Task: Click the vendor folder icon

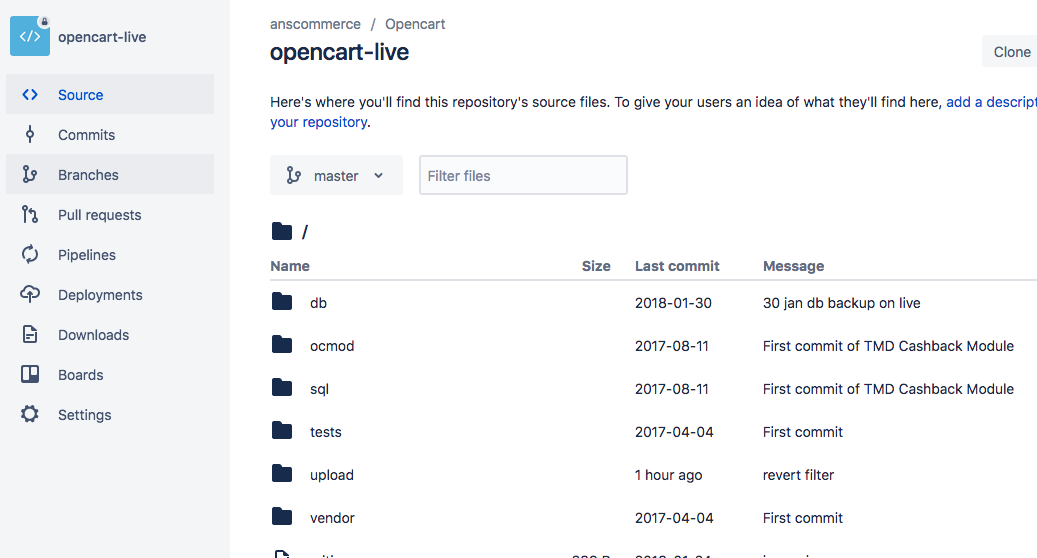Action: tap(282, 516)
